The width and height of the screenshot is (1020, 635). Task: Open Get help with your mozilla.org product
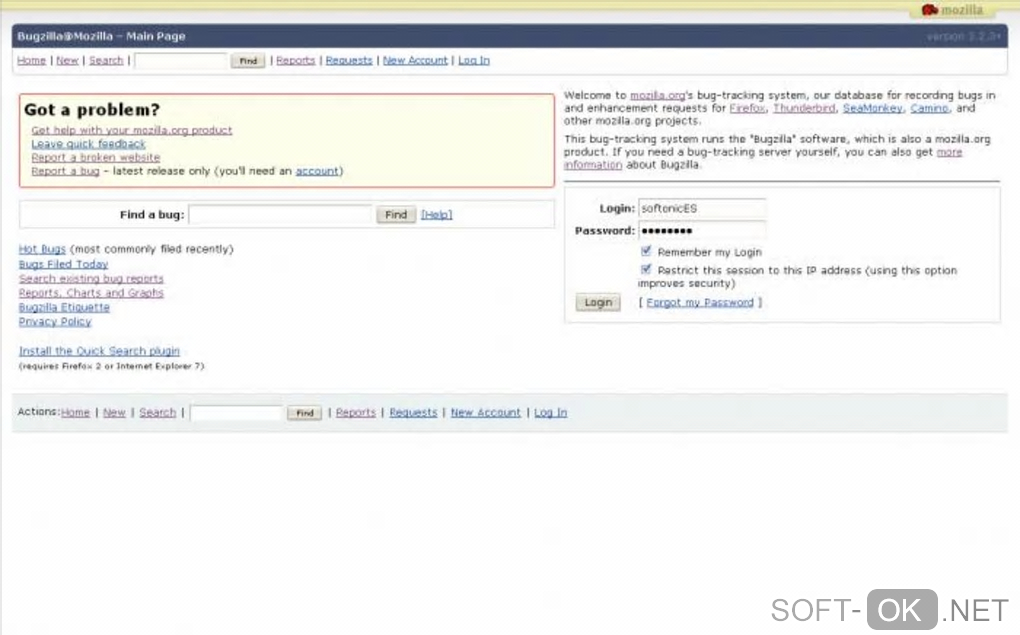pyautogui.click(x=131, y=130)
